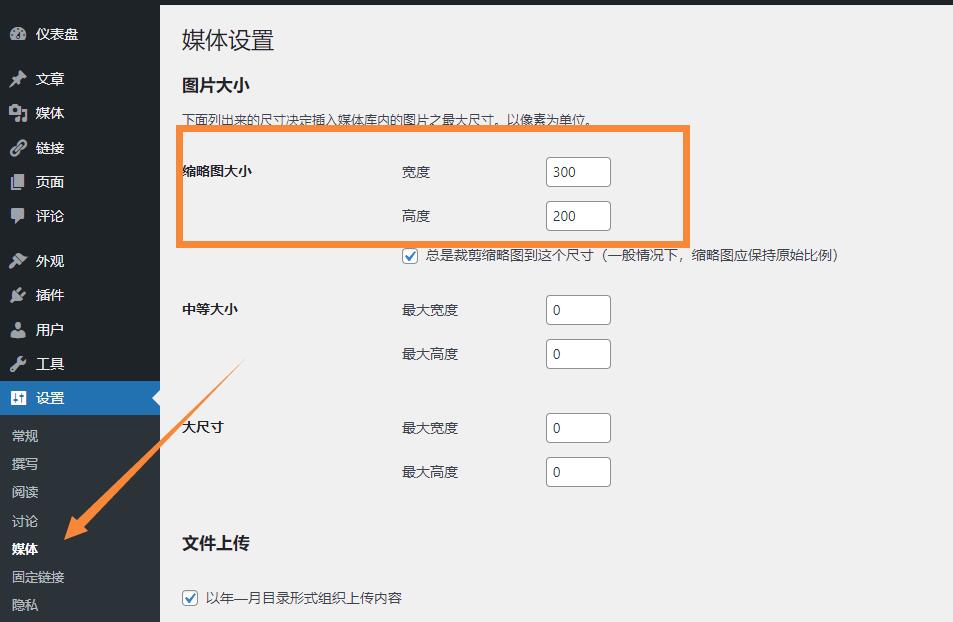Click the chain link icon for 链接
953x622 pixels.
click(18, 148)
